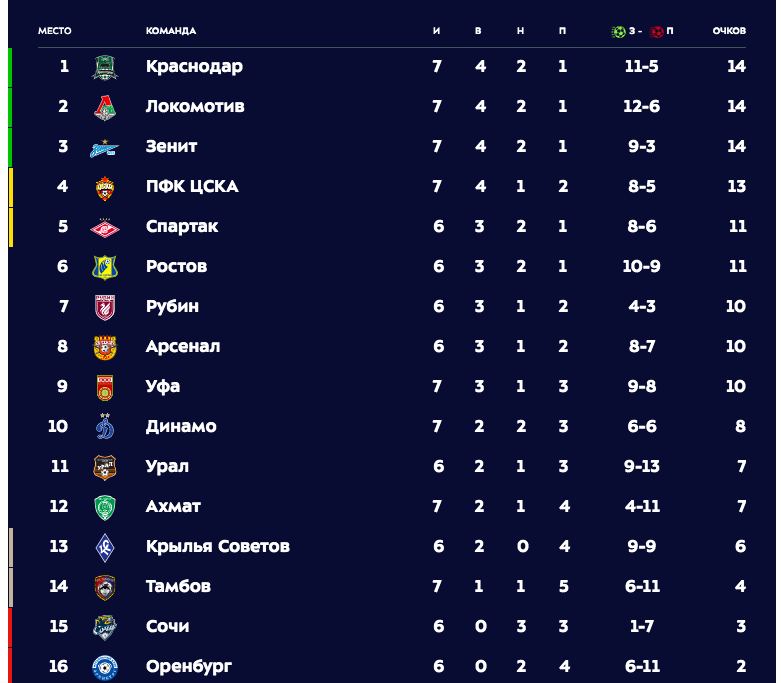Click the МЕСТО column header
Screen dimensions: 781x683
coord(55,31)
